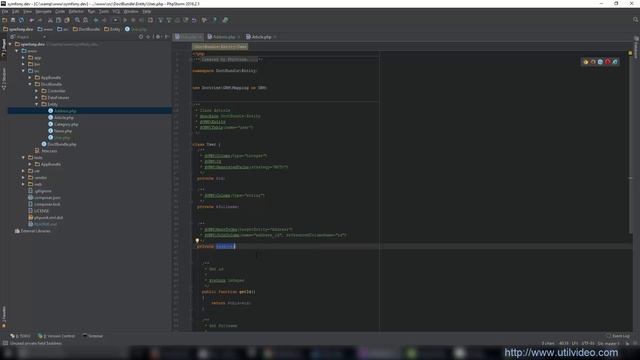Click the Copy toolbar icon
The image size is (640, 360).
pyautogui.click(x=58, y=20)
